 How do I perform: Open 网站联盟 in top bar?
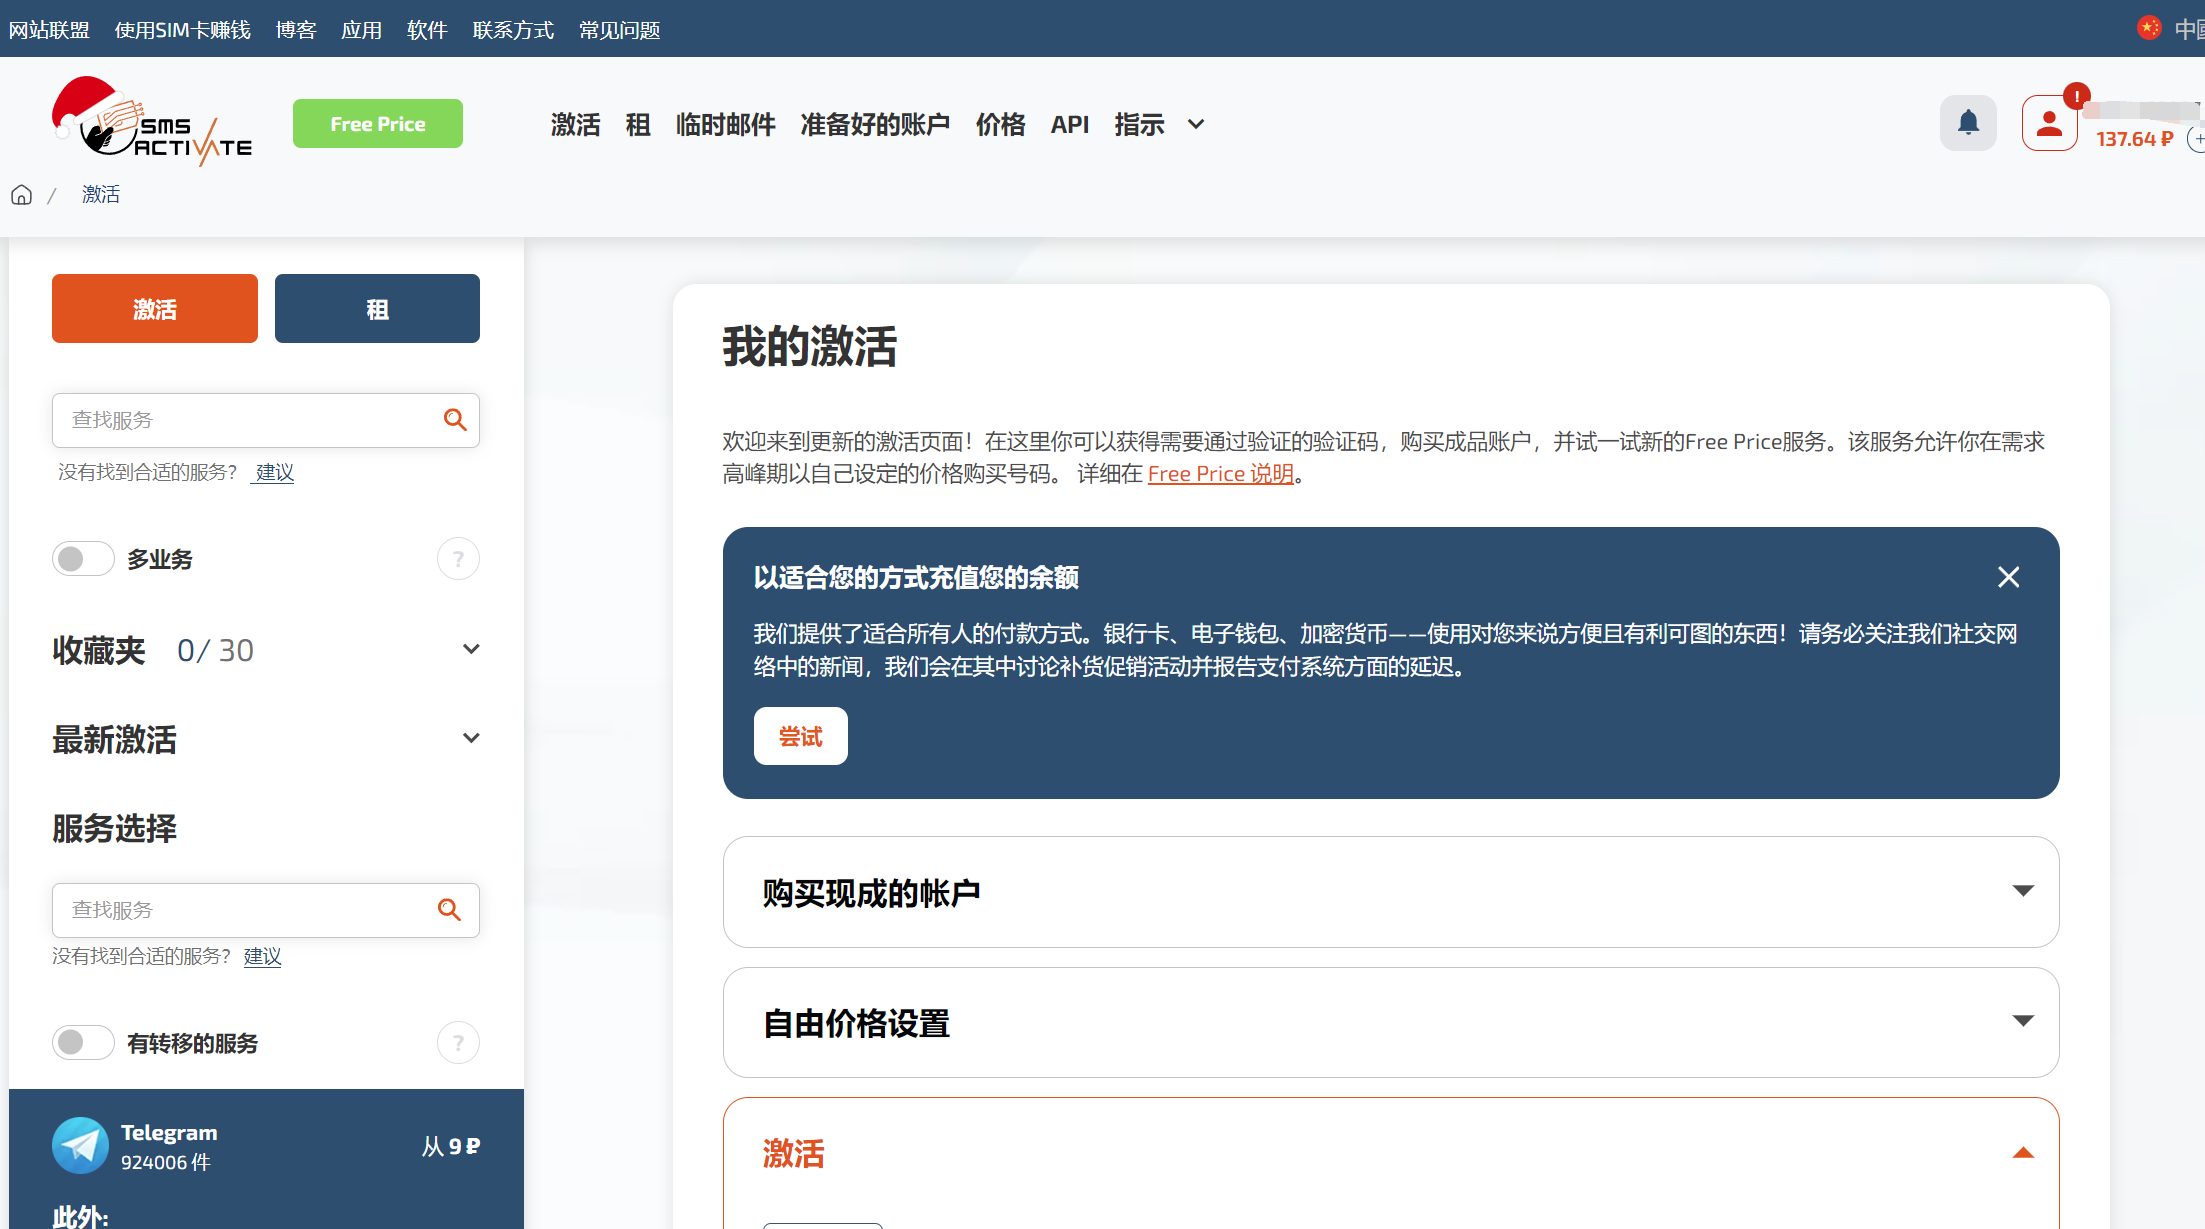tap(49, 30)
